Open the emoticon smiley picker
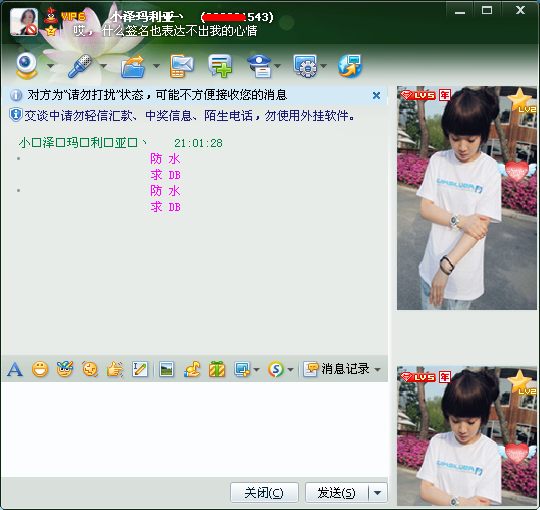 point(40,370)
